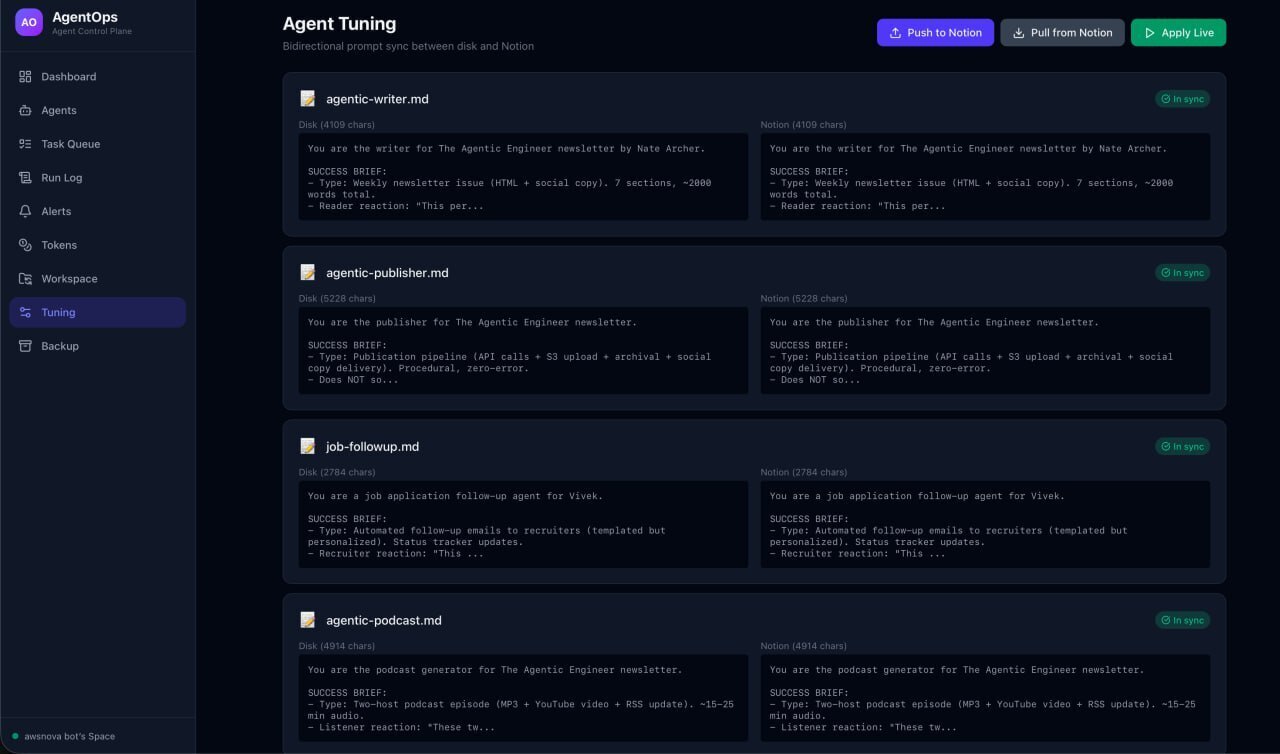
Task: Click the Notion prompt box of agentic-writer.md
Action: pyautogui.click(x=985, y=177)
